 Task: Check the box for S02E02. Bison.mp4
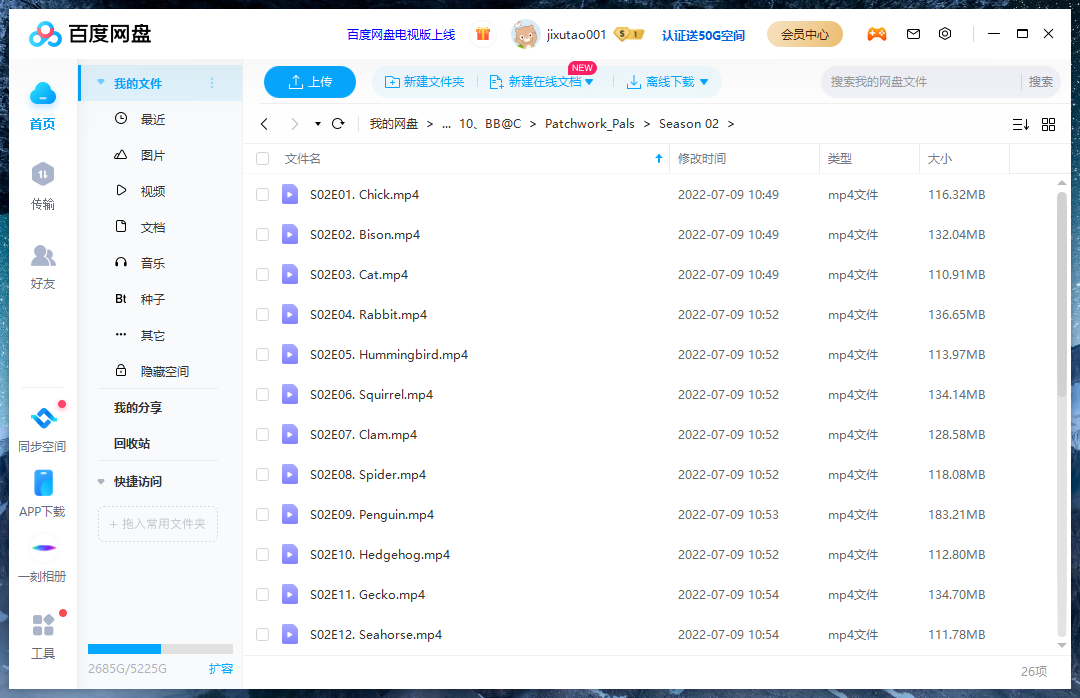tap(262, 234)
